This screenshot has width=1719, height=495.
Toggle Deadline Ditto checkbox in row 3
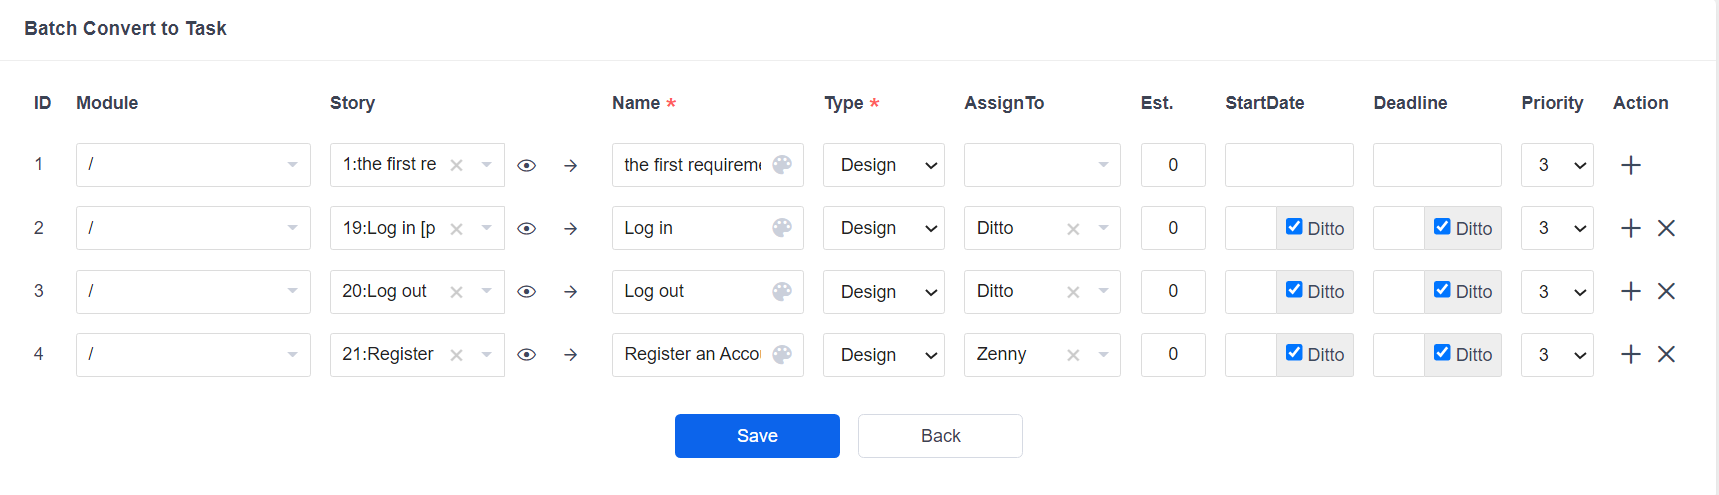pyautogui.click(x=1442, y=289)
